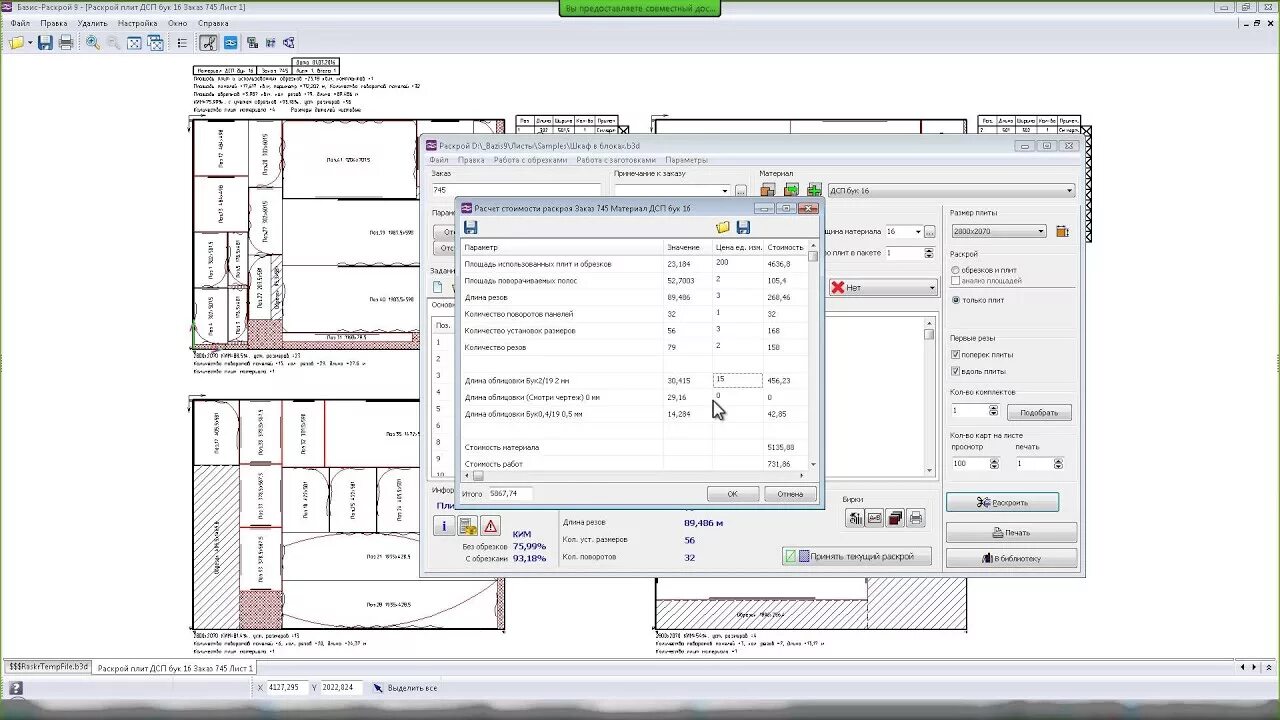Click horizontal scrollbar thumb in cost table
This screenshot has height=720, width=1280.
point(477,476)
